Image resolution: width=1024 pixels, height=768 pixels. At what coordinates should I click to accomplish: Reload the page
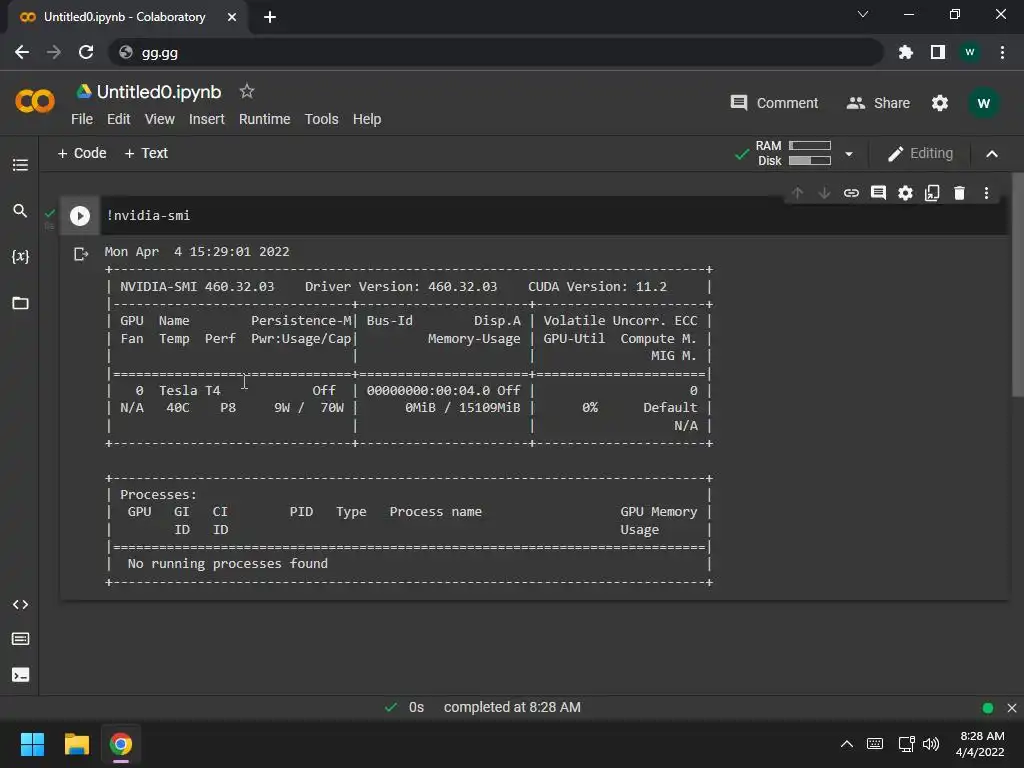pos(86,52)
